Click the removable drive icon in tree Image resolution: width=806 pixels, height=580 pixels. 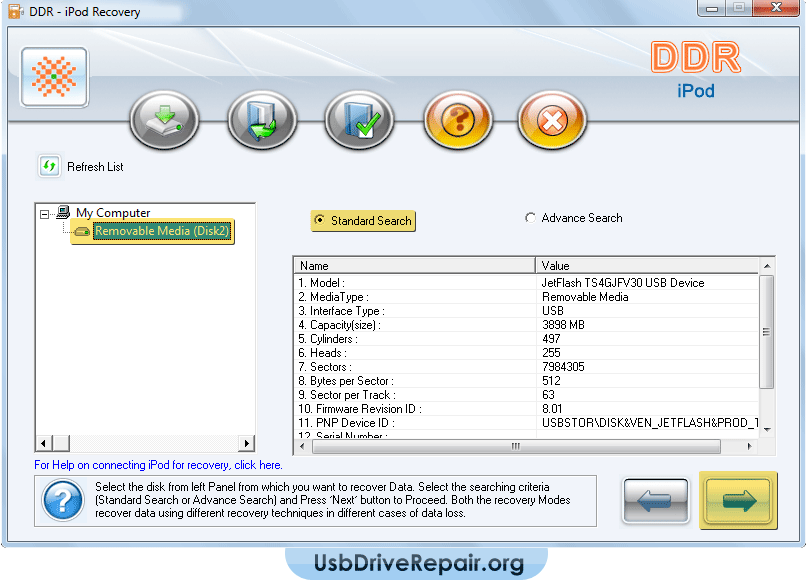pos(82,231)
